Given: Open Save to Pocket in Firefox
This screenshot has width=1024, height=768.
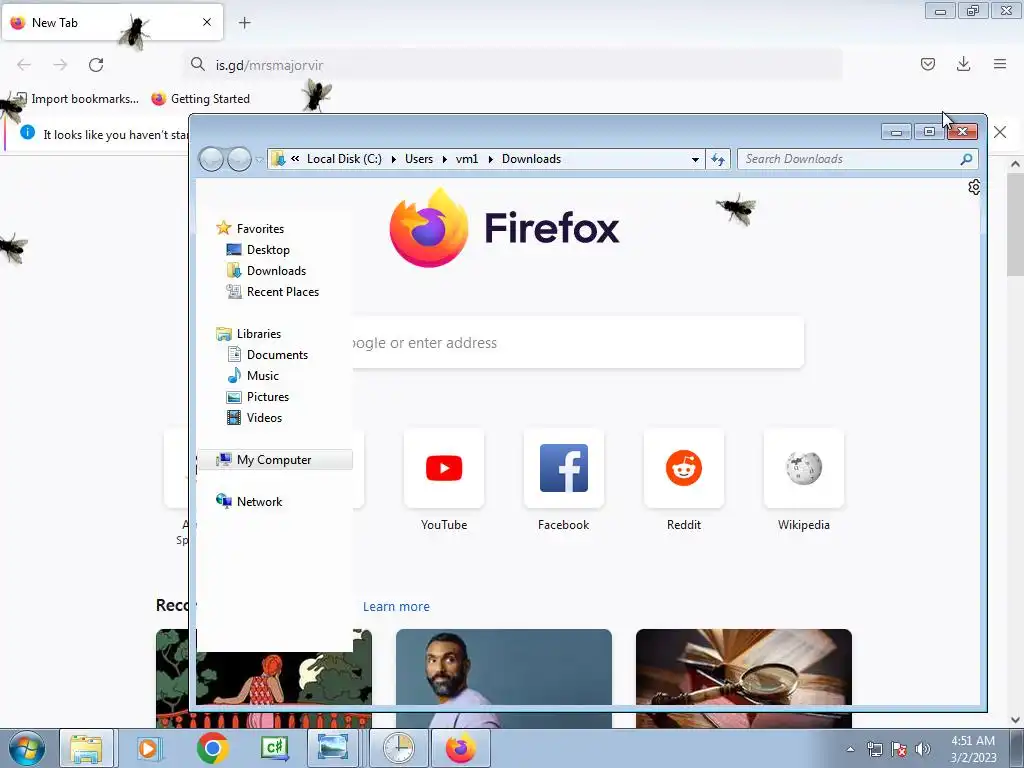Looking at the screenshot, I should coord(928,64).
